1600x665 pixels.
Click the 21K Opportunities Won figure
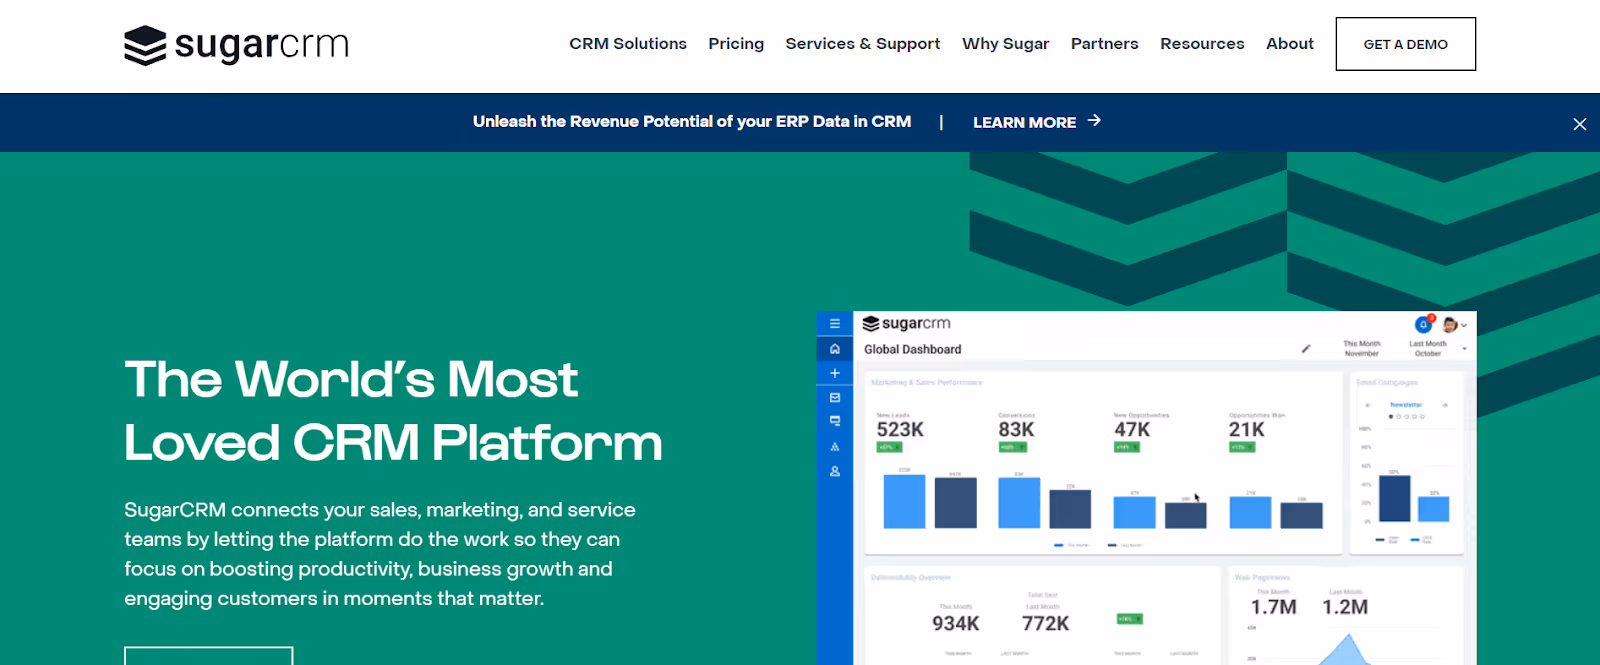1247,430
